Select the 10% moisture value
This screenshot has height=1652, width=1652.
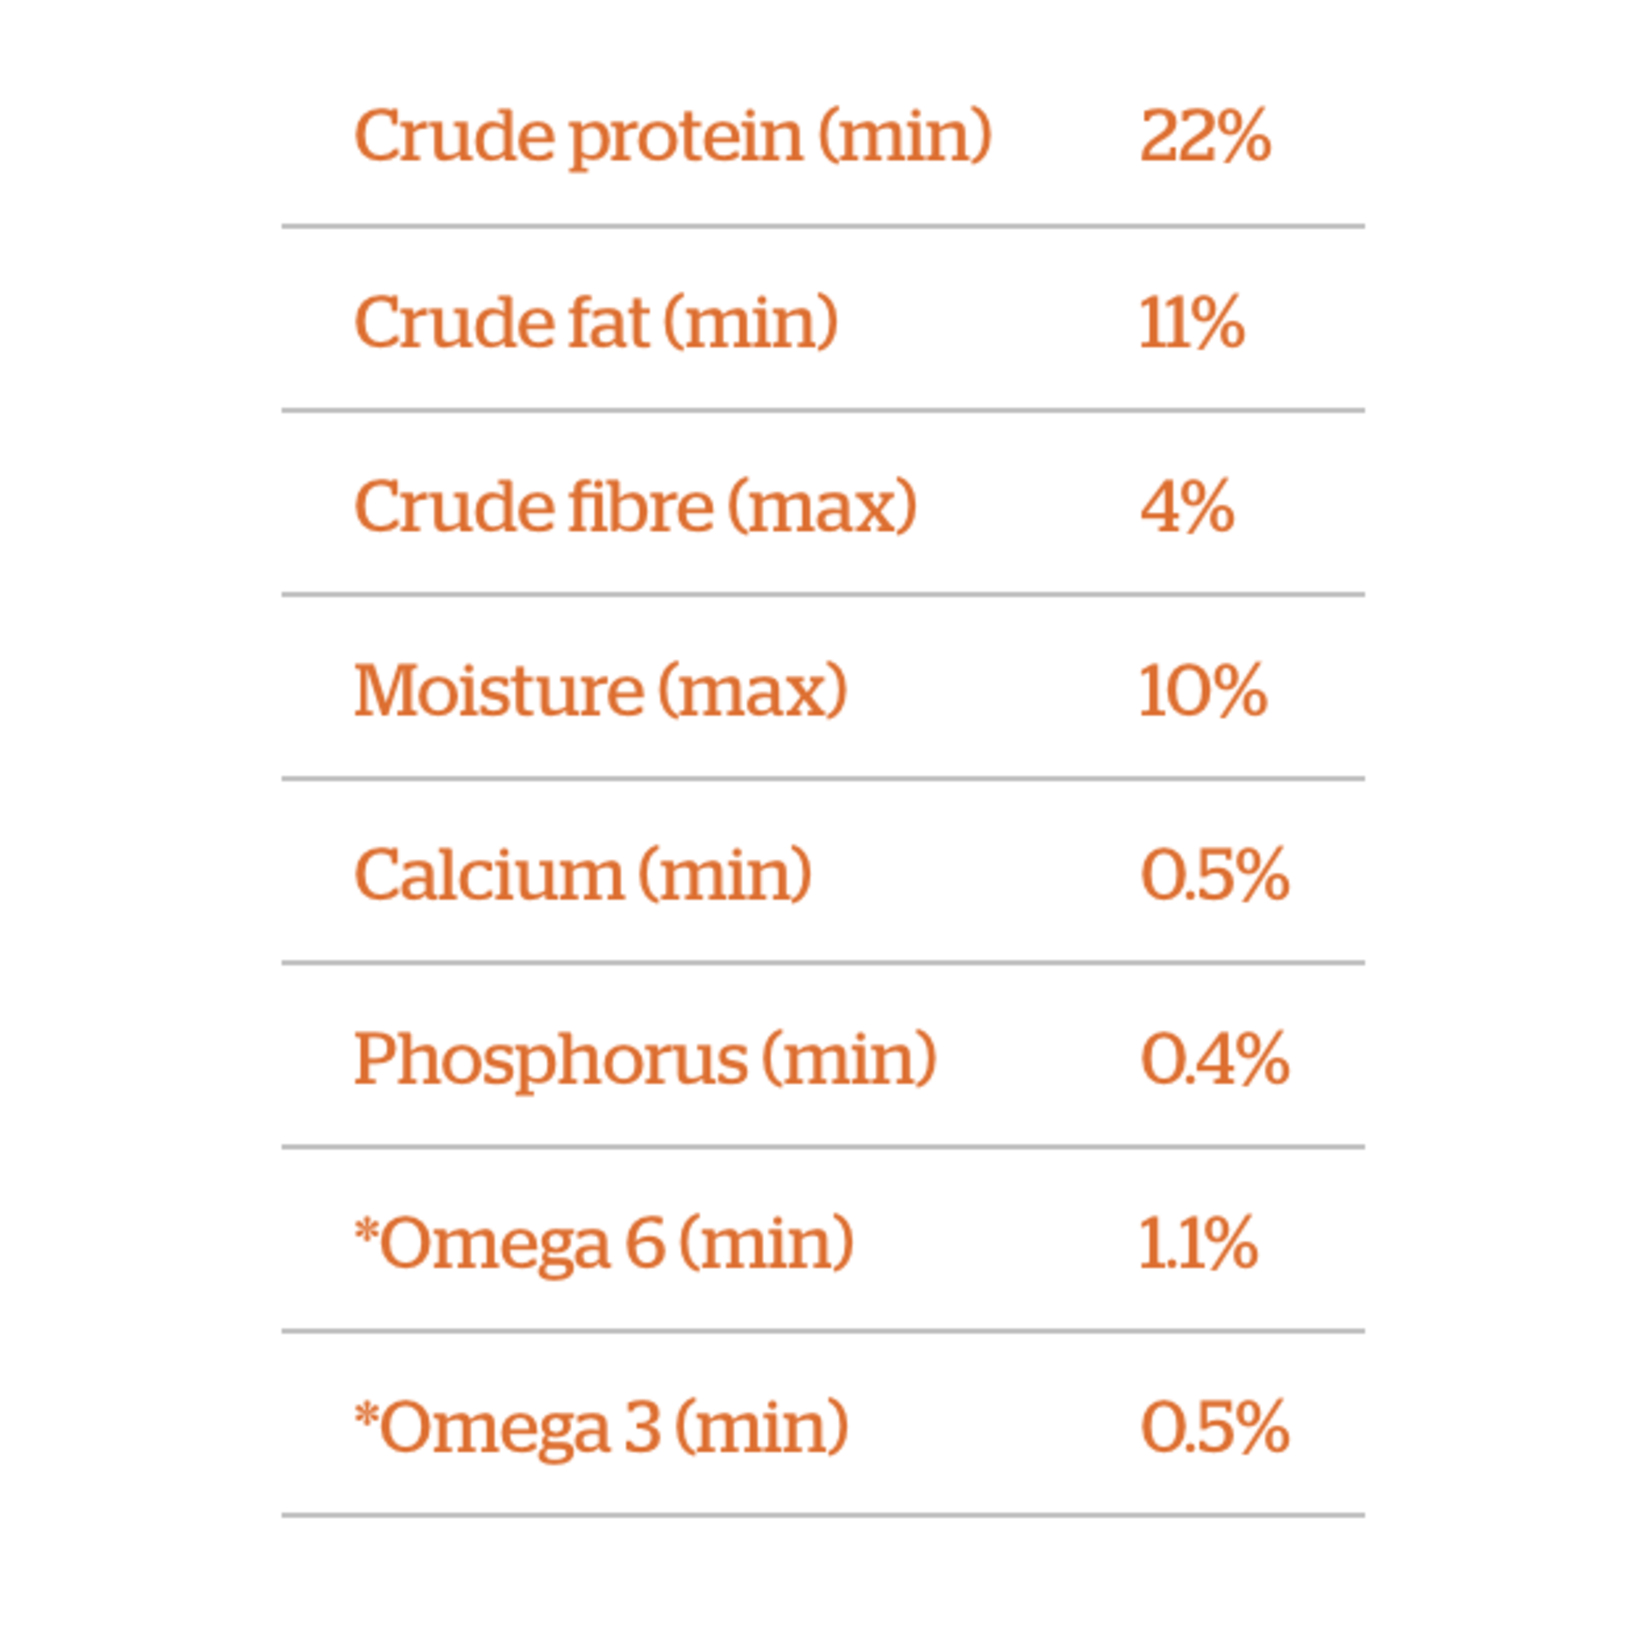(x=1203, y=690)
